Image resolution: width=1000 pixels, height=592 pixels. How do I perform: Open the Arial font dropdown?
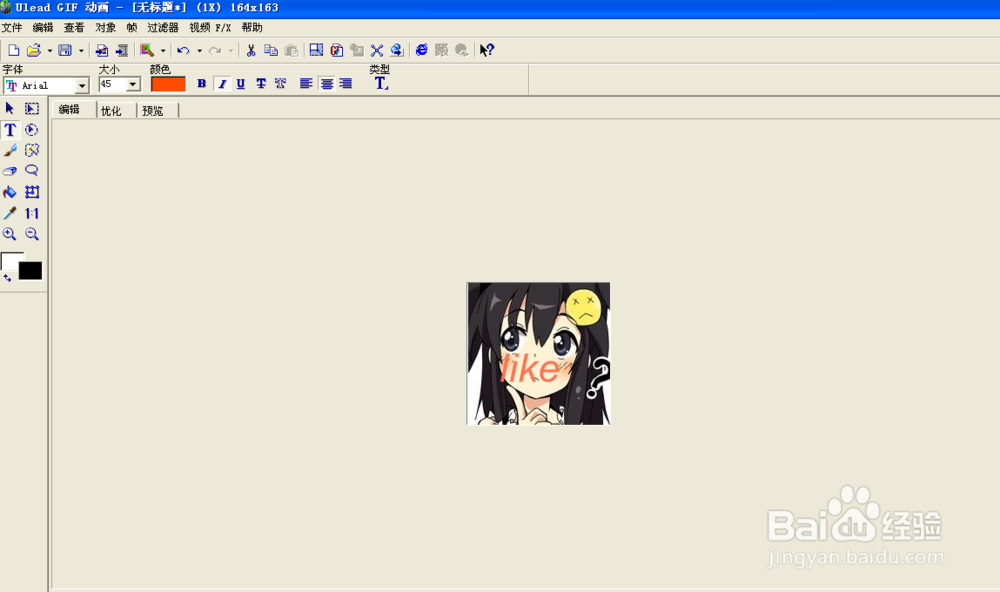(x=82, y=85)
